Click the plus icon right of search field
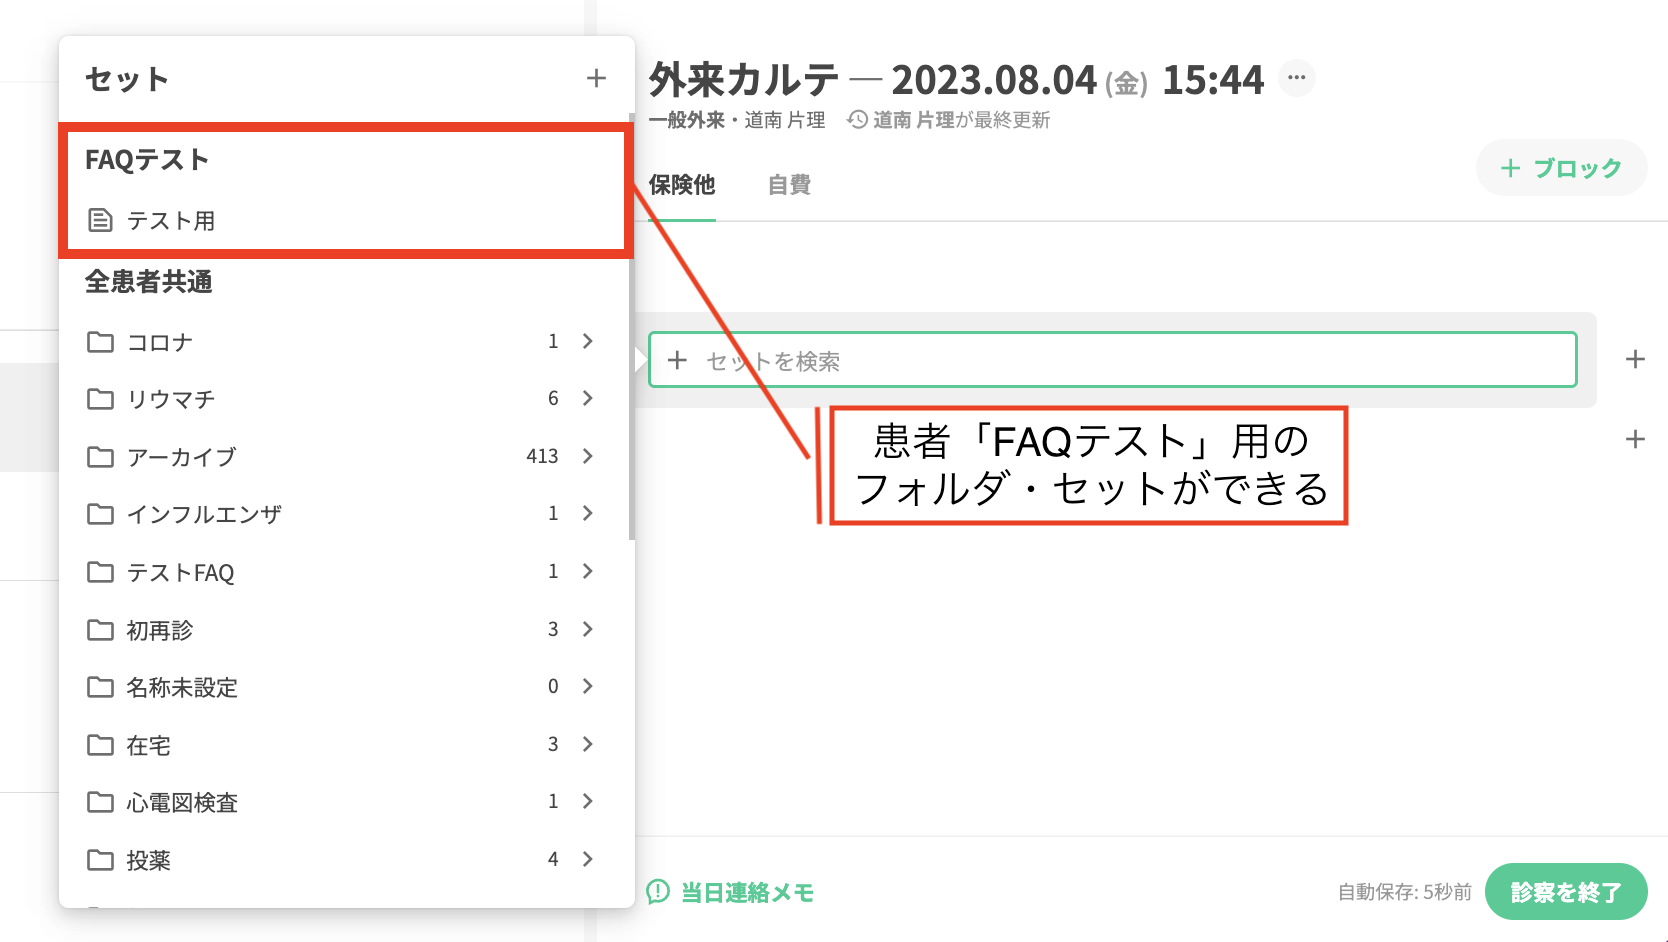Screen dimensions: 1668x942 pos(1635,359)
